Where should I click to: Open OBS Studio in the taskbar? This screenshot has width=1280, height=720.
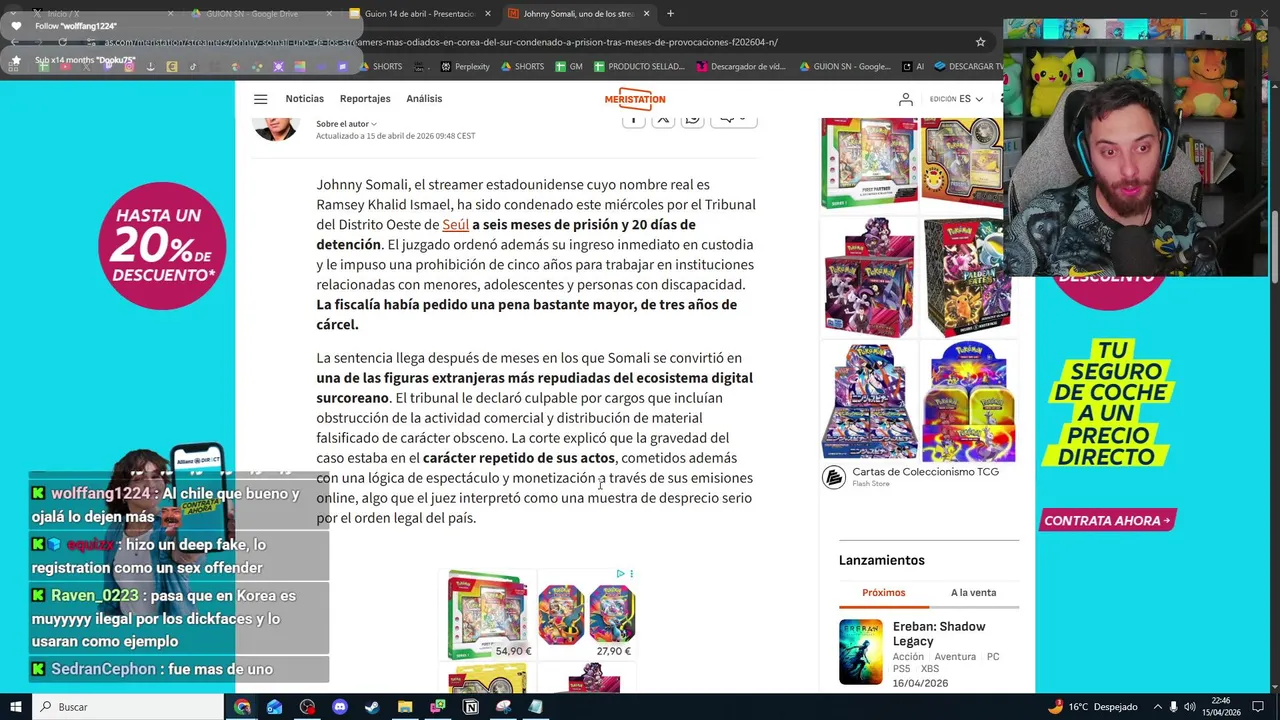coord(307,707)
